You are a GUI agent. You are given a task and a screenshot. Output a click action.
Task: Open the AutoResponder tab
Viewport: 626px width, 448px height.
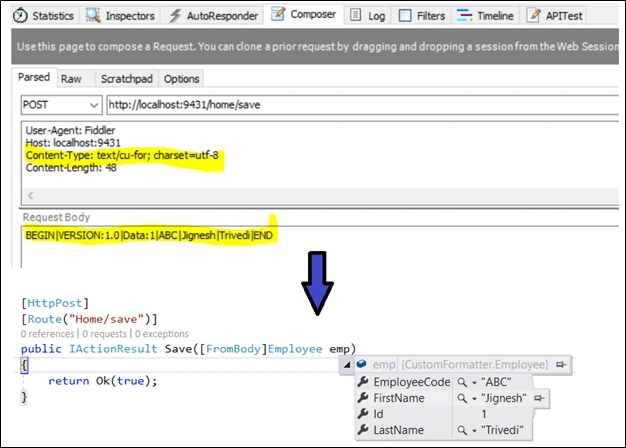(213, 16)
